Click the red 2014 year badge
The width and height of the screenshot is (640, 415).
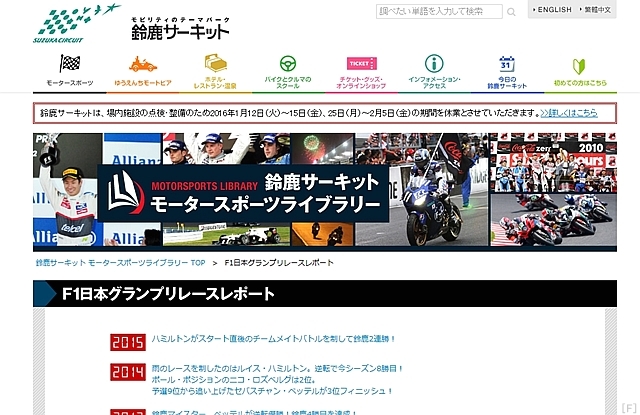coord(128,372)
